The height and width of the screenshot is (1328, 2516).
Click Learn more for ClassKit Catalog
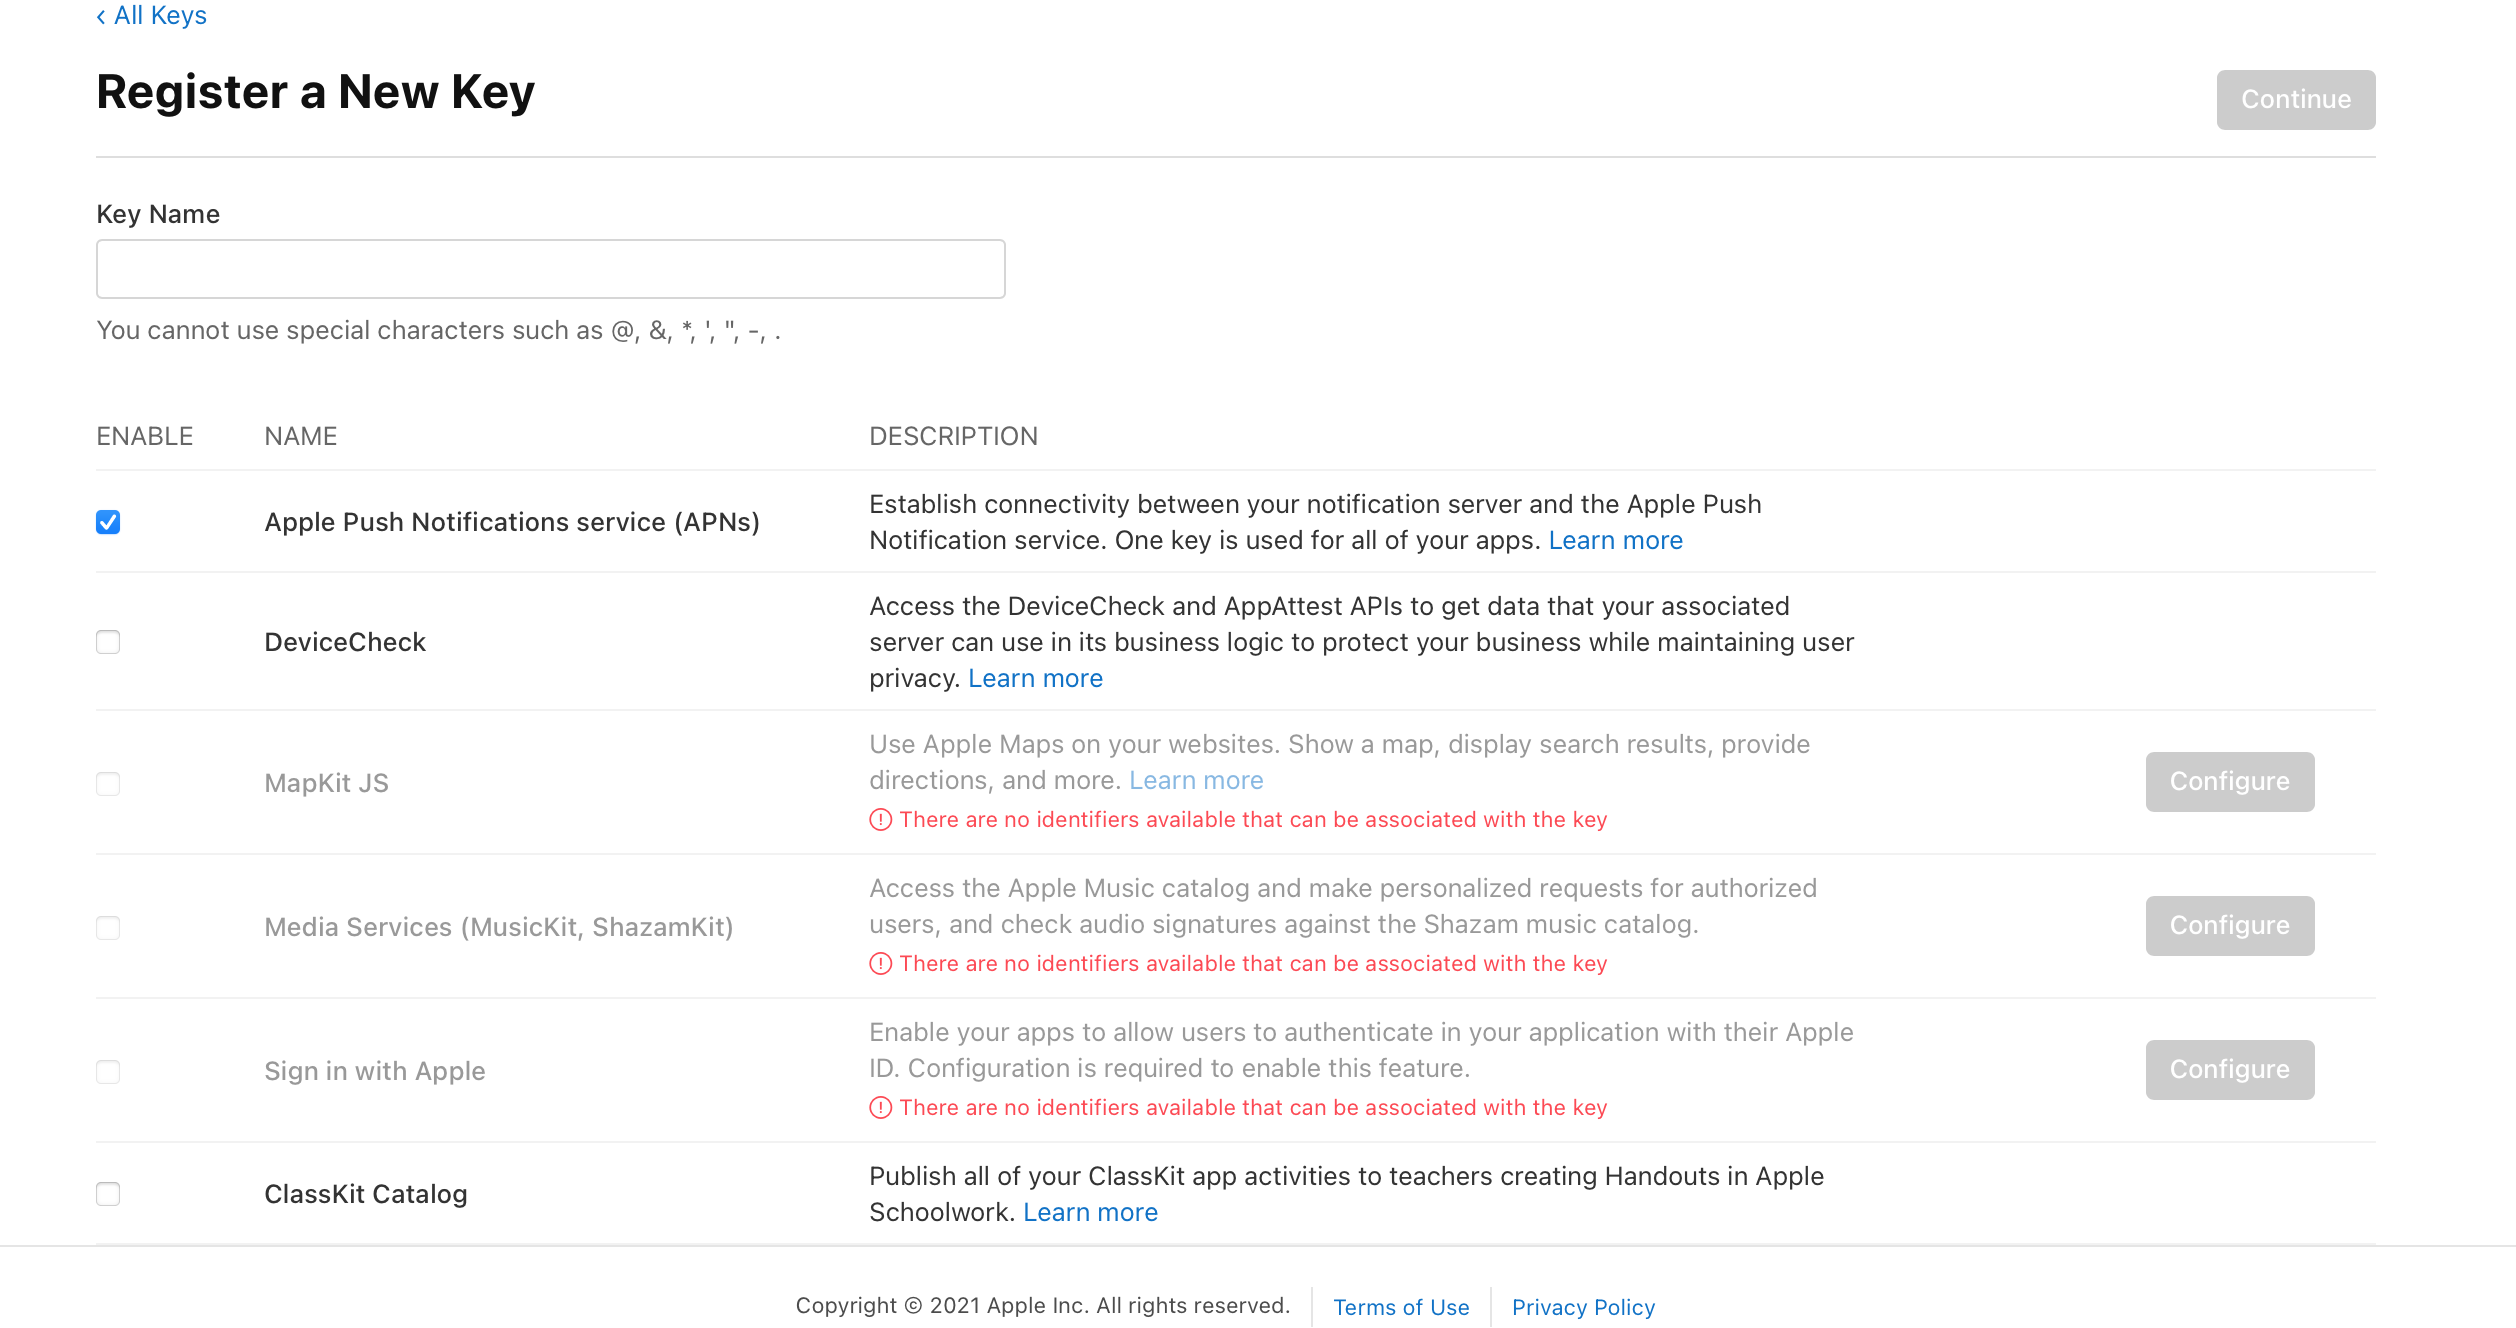click(x=1090, y=1212)
